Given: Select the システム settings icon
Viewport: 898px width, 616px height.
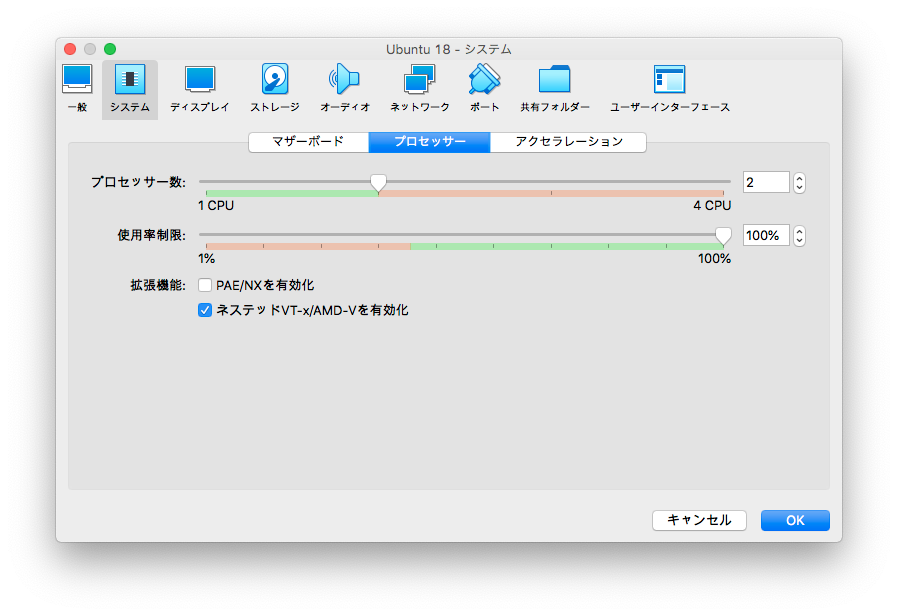Looking at the screenshot, I should coord(130,89).
